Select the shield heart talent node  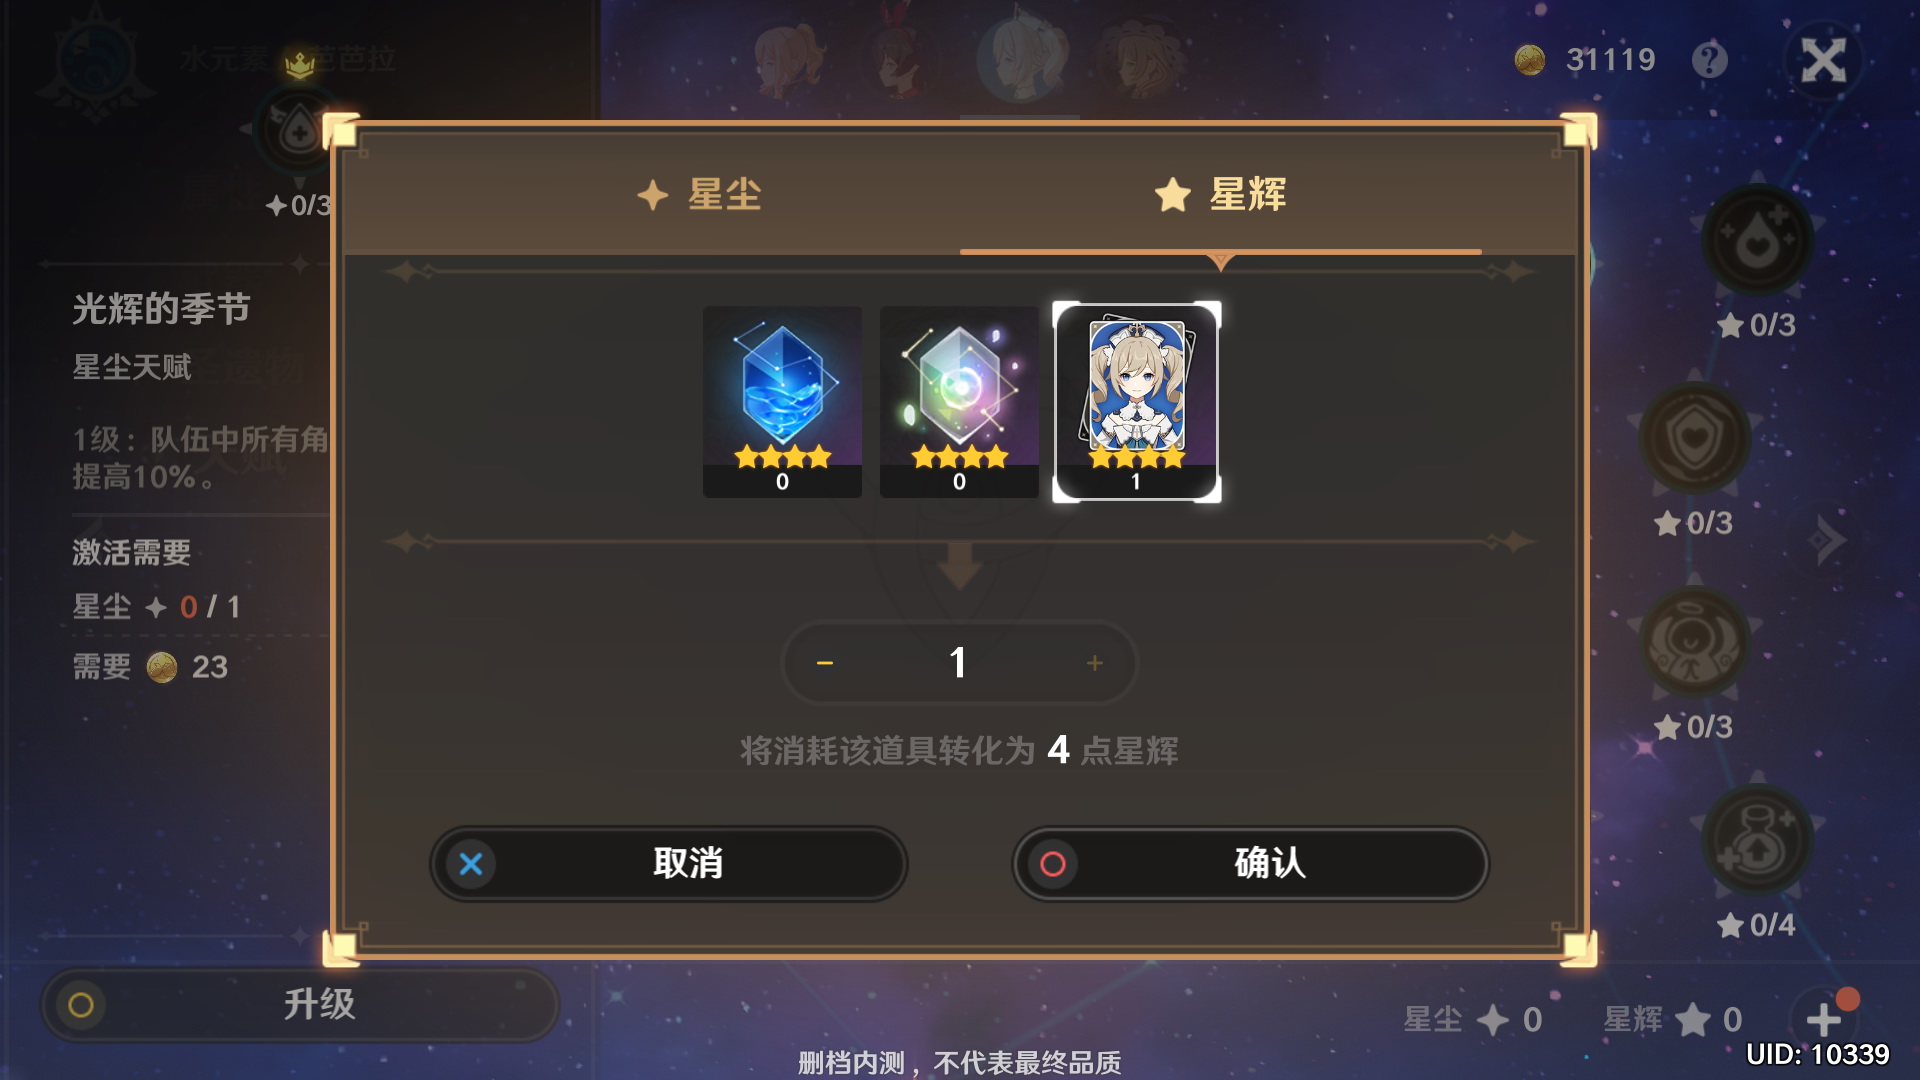point(1694,438)
